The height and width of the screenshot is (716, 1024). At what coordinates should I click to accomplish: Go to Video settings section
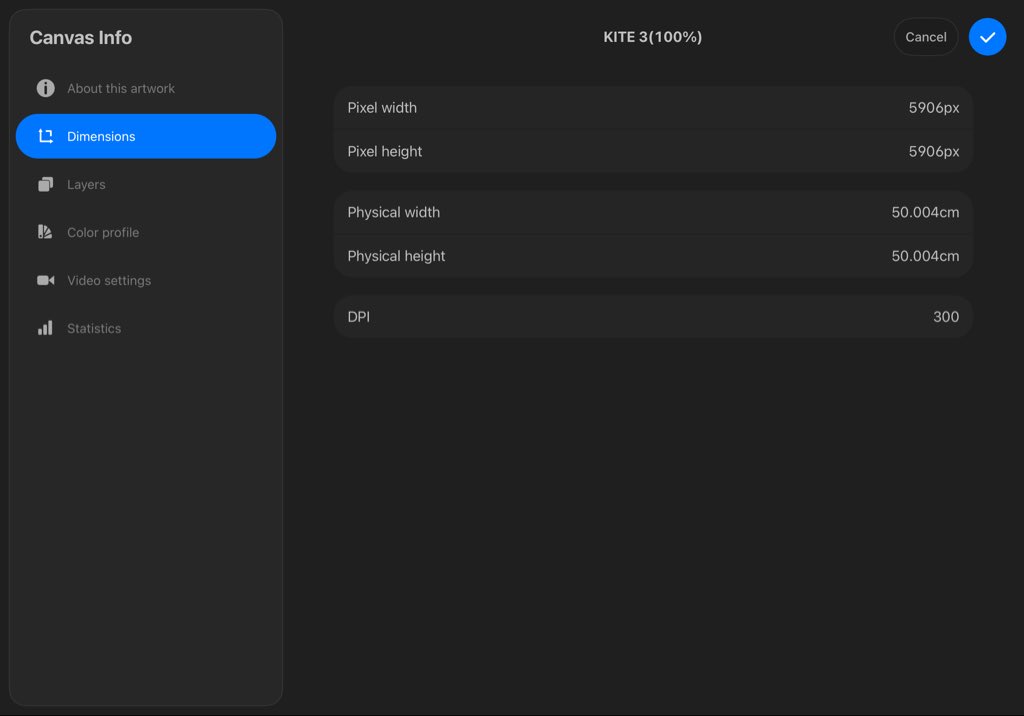(x=146, y=280)
